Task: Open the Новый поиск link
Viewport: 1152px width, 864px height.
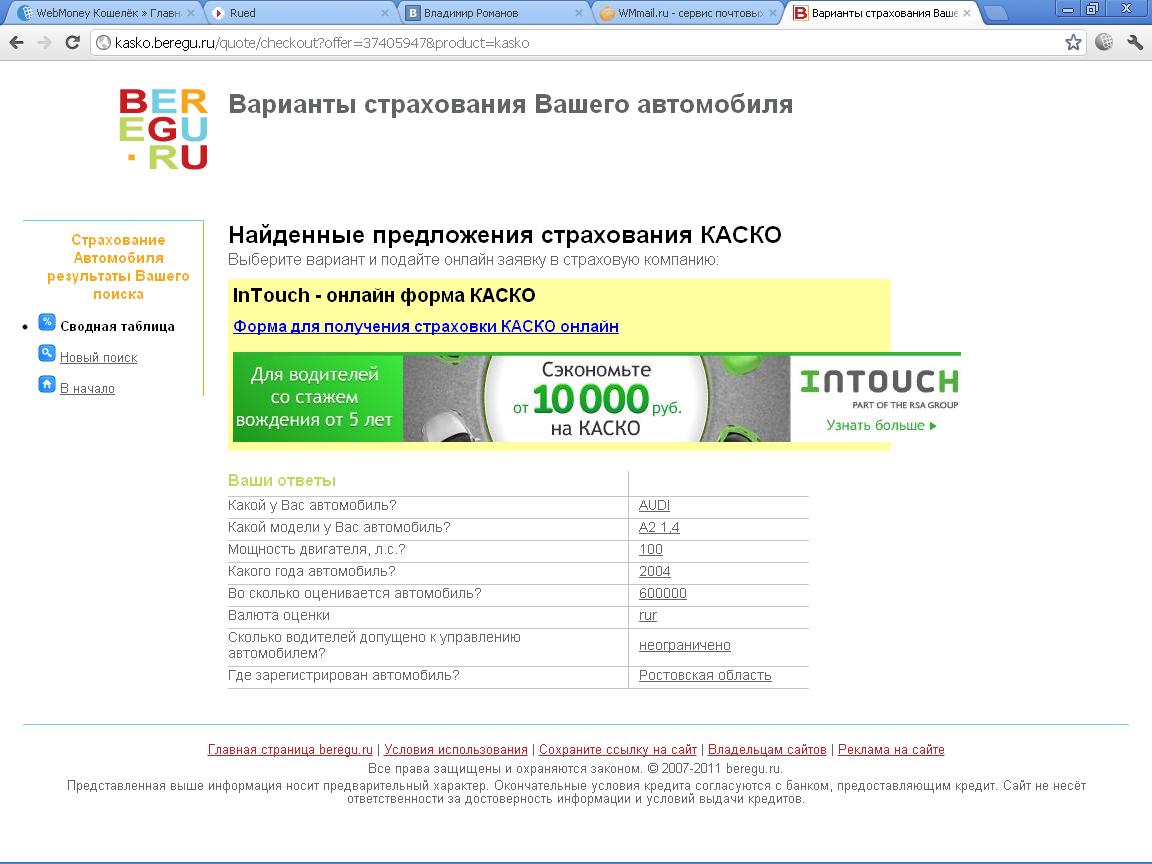Action: (x=98, y=358)
